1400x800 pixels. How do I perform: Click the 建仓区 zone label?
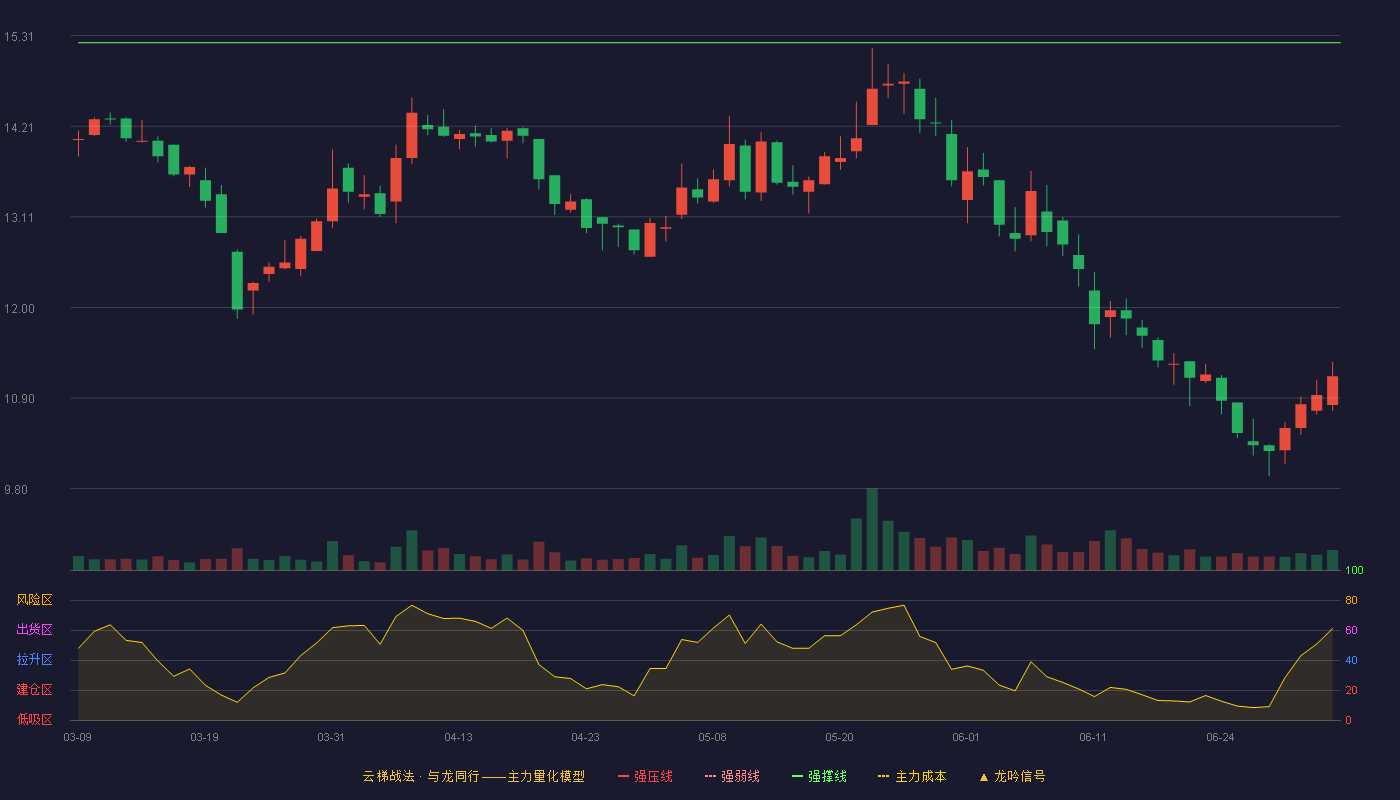34,690
